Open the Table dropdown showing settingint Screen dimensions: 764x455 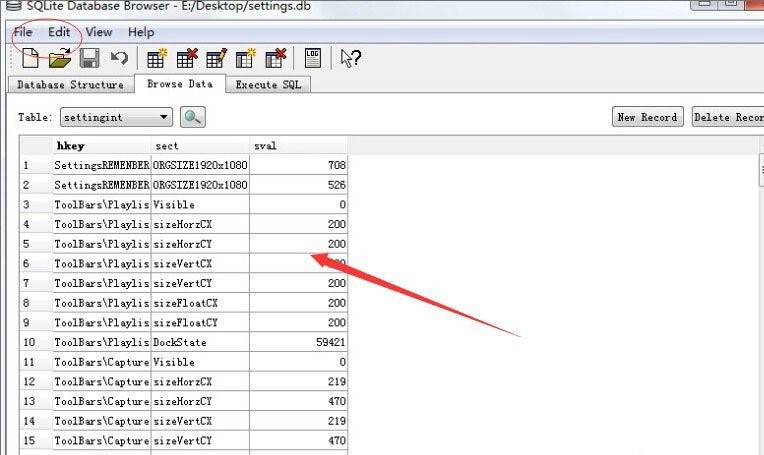[x=116, y=117]
